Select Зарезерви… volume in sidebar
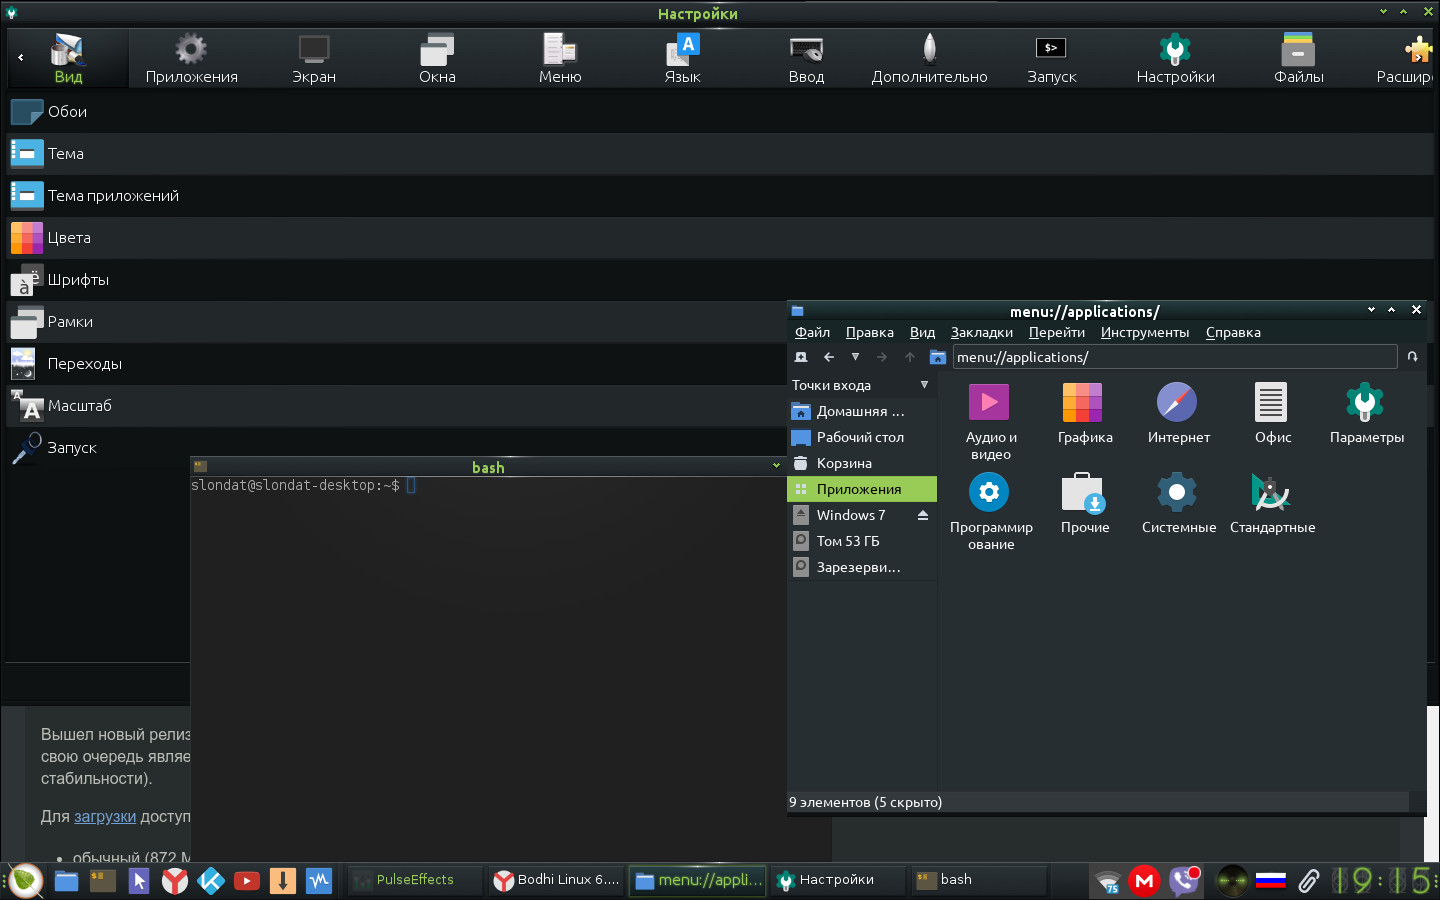Image resolution: width=1440 pixels, height=900 pixels. pos(862,567)
